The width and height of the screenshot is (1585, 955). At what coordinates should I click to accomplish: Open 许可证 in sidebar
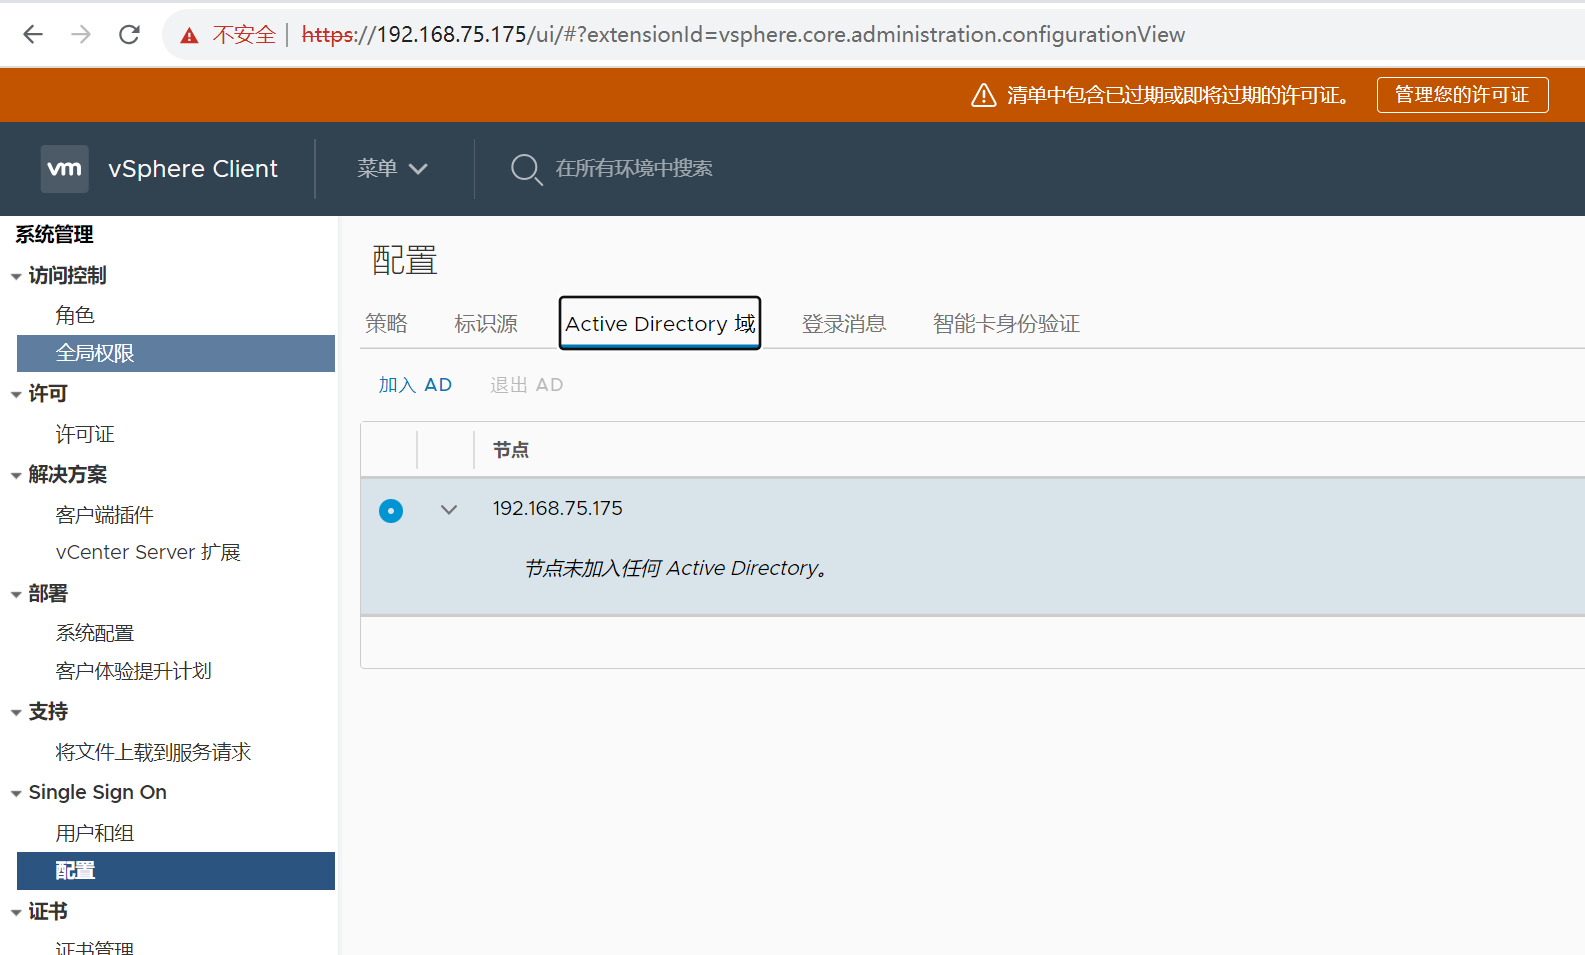(x=85, y=434)
